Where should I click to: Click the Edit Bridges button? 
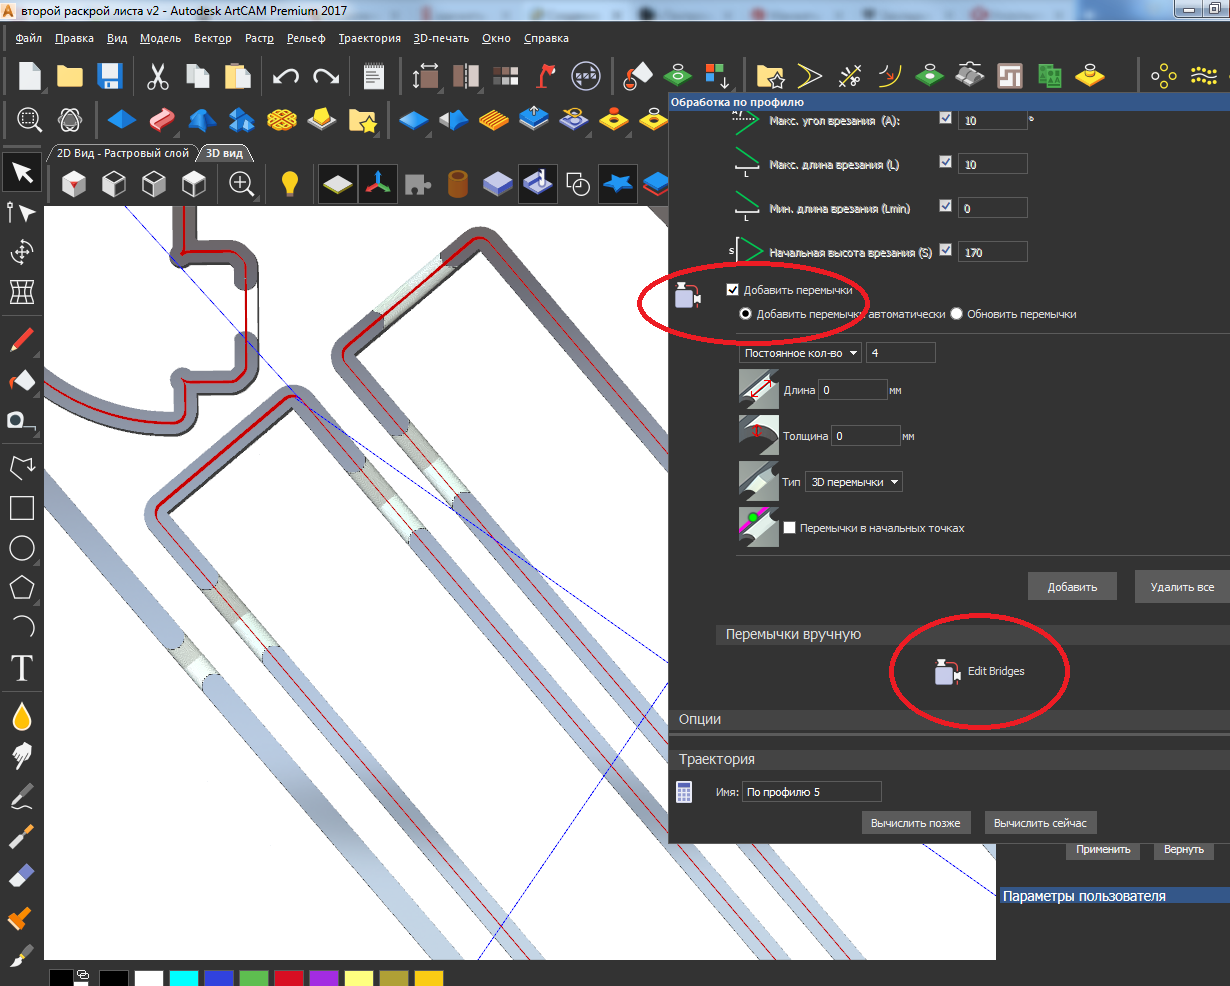click(981, 672)
